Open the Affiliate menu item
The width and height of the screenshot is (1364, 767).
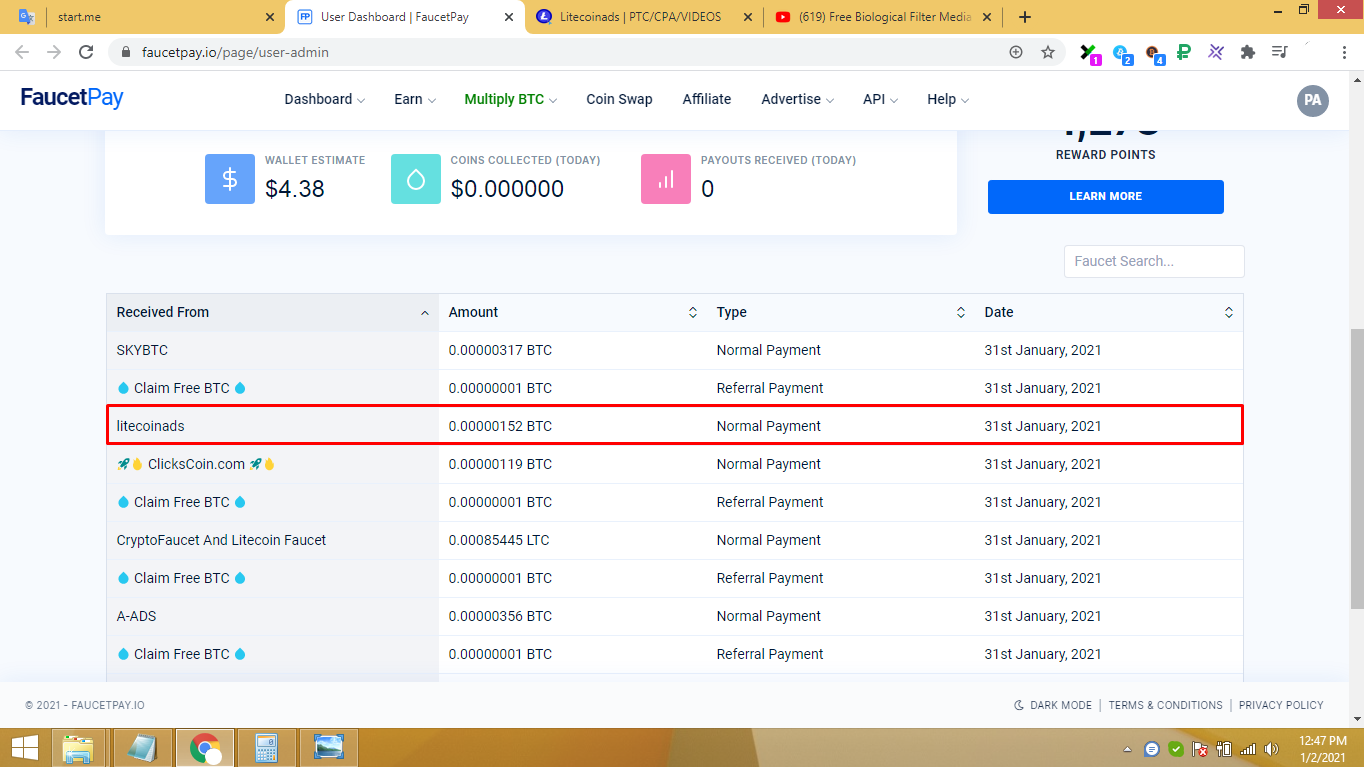707,99
